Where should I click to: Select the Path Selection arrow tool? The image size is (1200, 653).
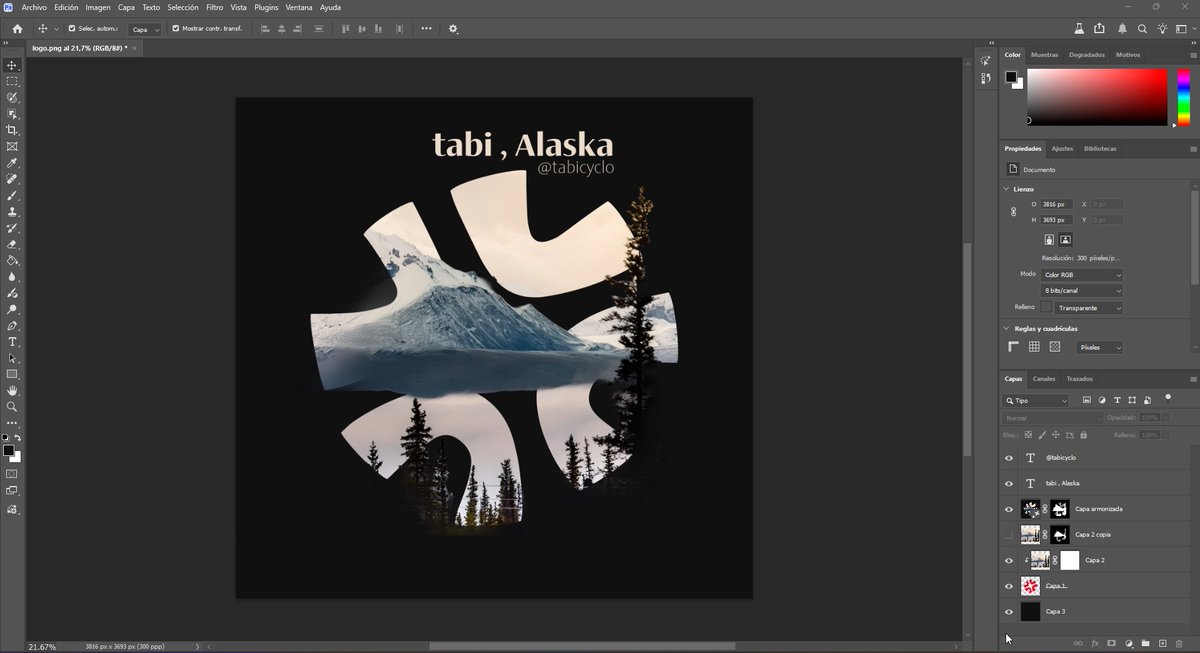12,358
